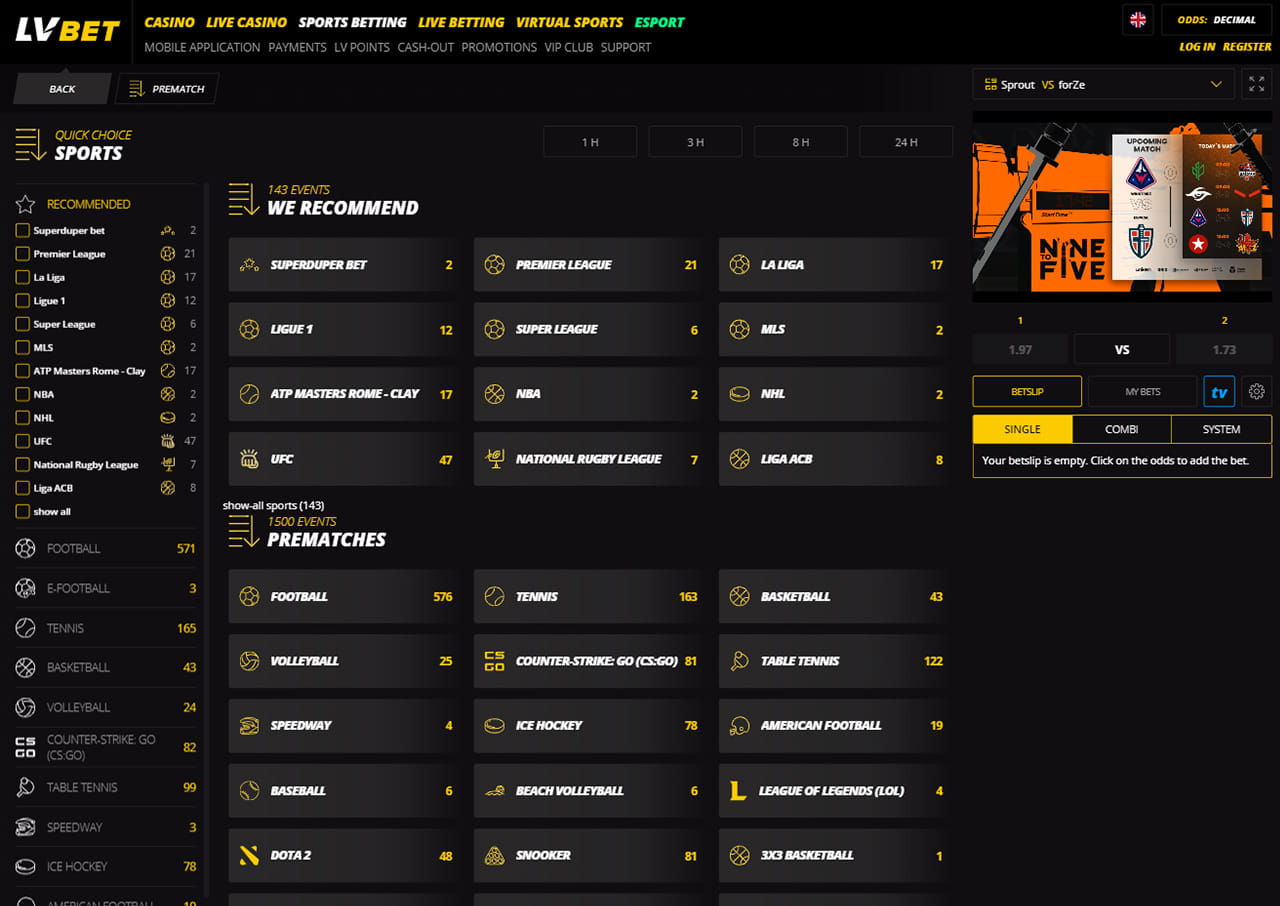
Task: Switch to the System betslip tab
Action: (1221, 429)
